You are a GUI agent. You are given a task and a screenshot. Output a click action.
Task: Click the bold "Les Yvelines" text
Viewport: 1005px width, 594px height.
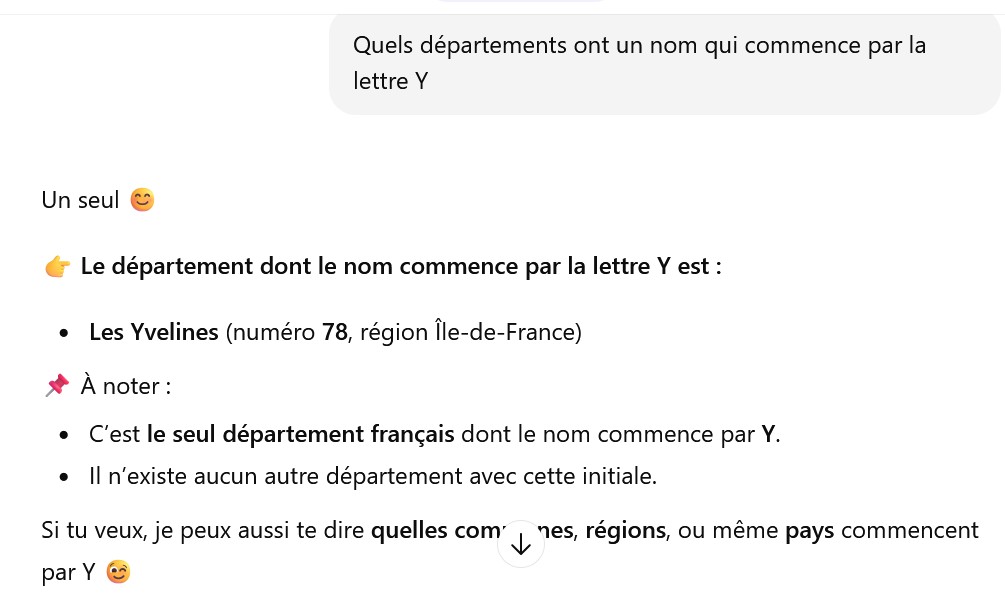click(154, 332)
